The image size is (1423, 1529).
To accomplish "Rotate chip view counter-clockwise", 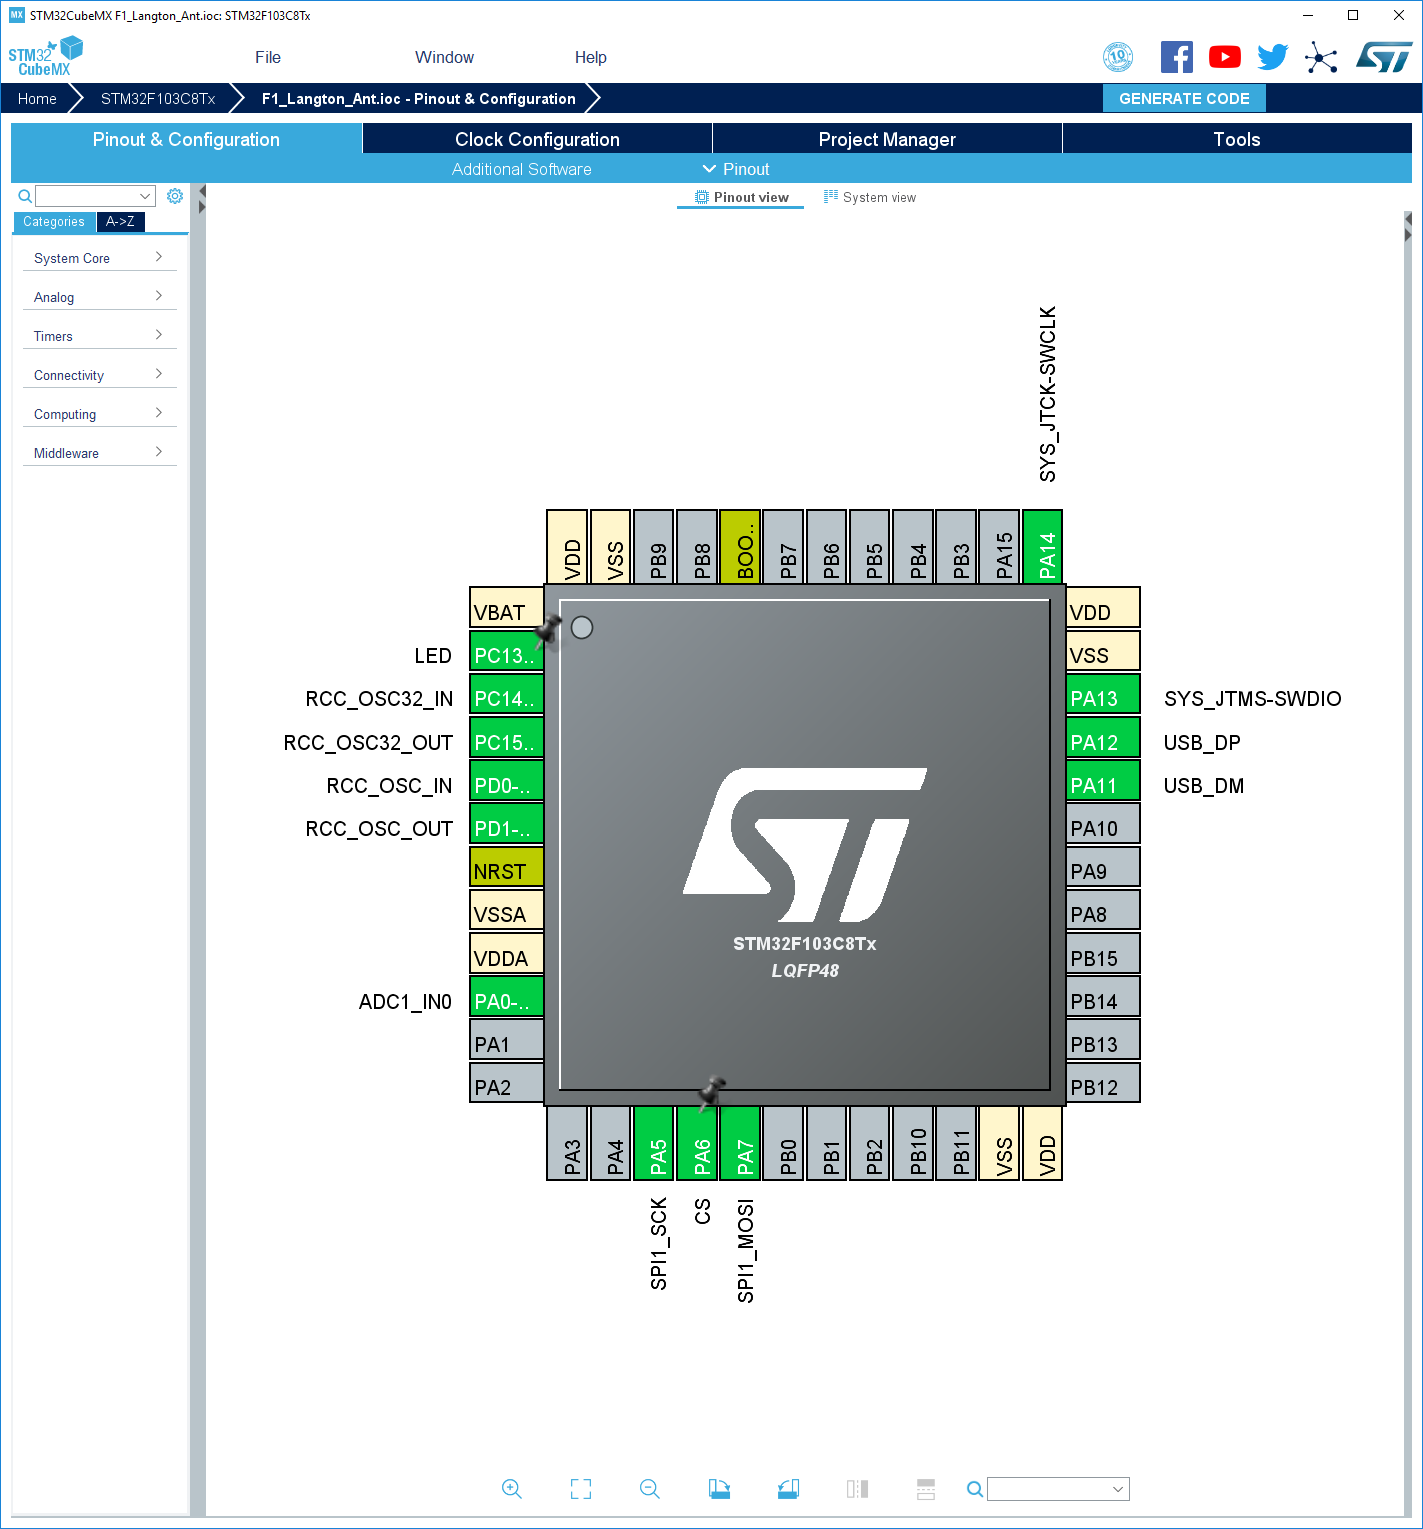I will [x=788, y=1489].
